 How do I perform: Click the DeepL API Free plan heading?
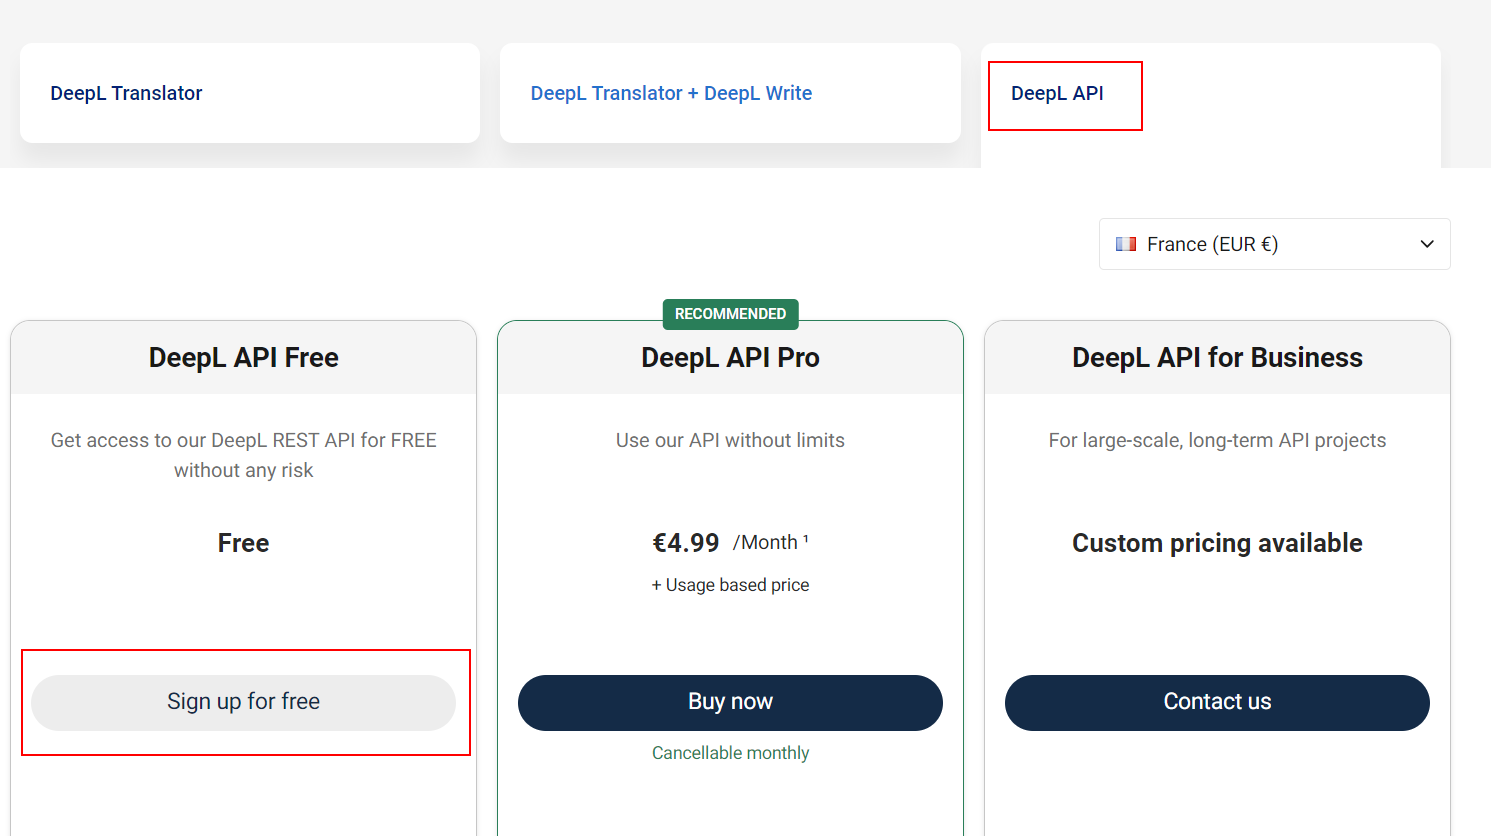[243, 358]
